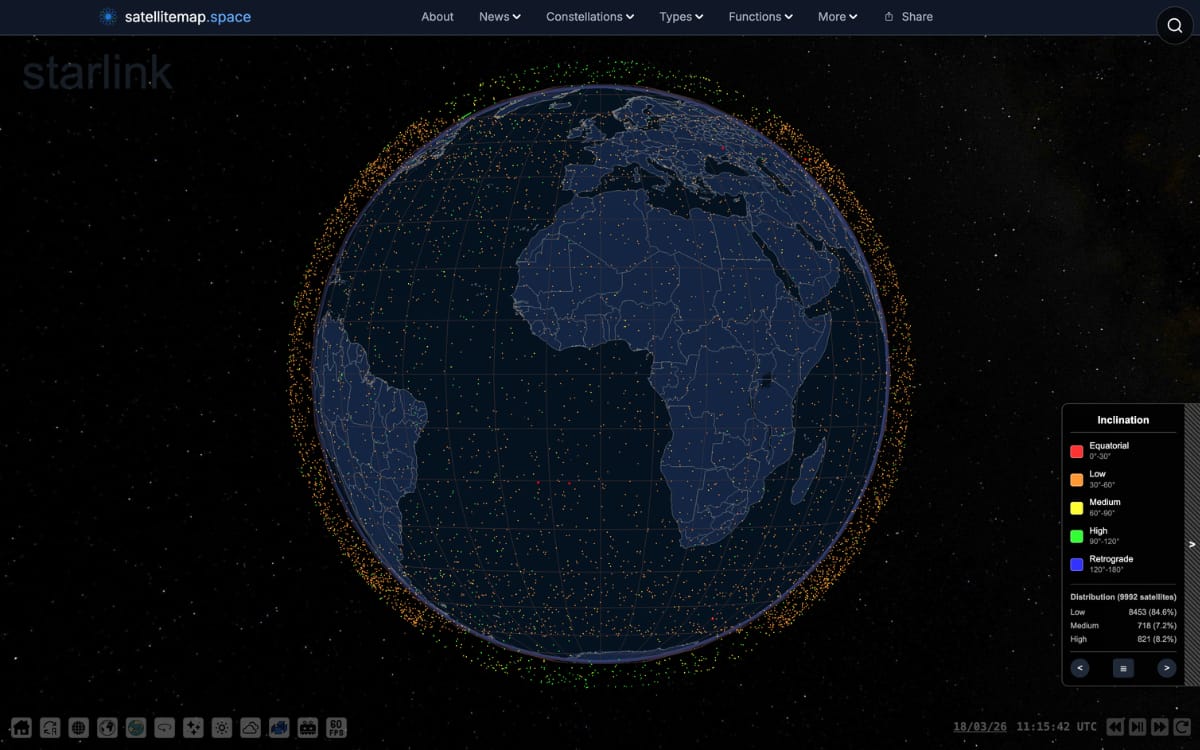
Task: Toggle the auto-rotate camera icon
Action: [x=50, y=727]
